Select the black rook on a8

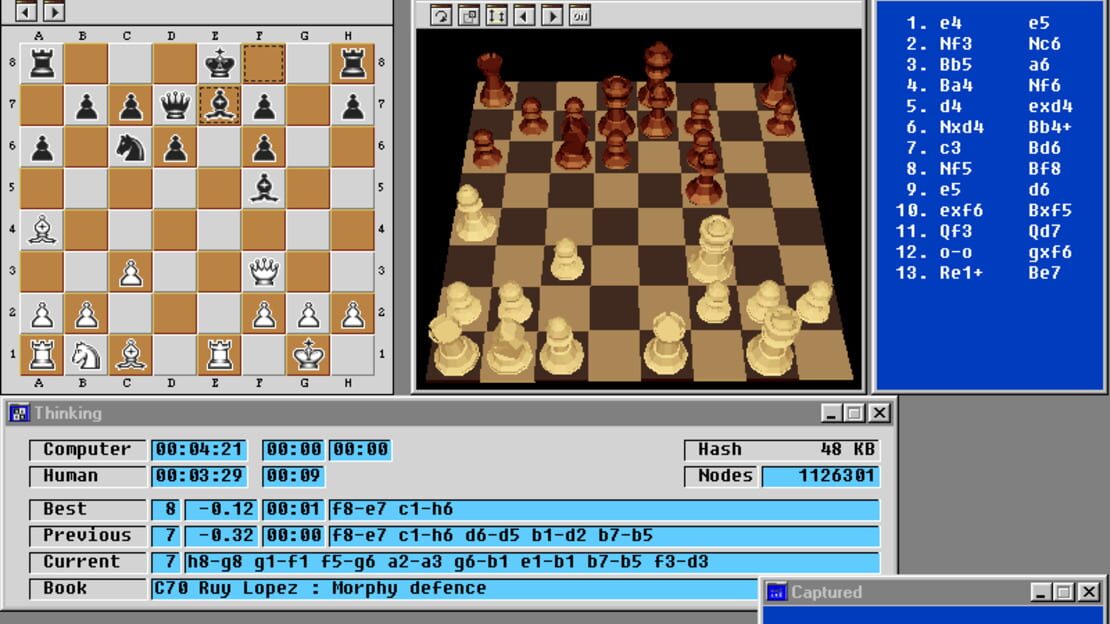[x=42, y=64]
